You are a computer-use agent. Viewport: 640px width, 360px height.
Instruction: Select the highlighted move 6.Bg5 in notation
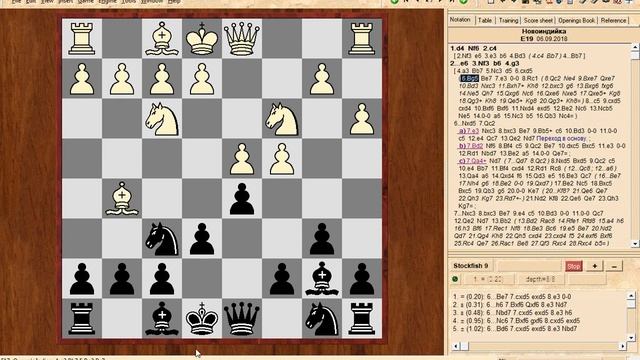469,78
